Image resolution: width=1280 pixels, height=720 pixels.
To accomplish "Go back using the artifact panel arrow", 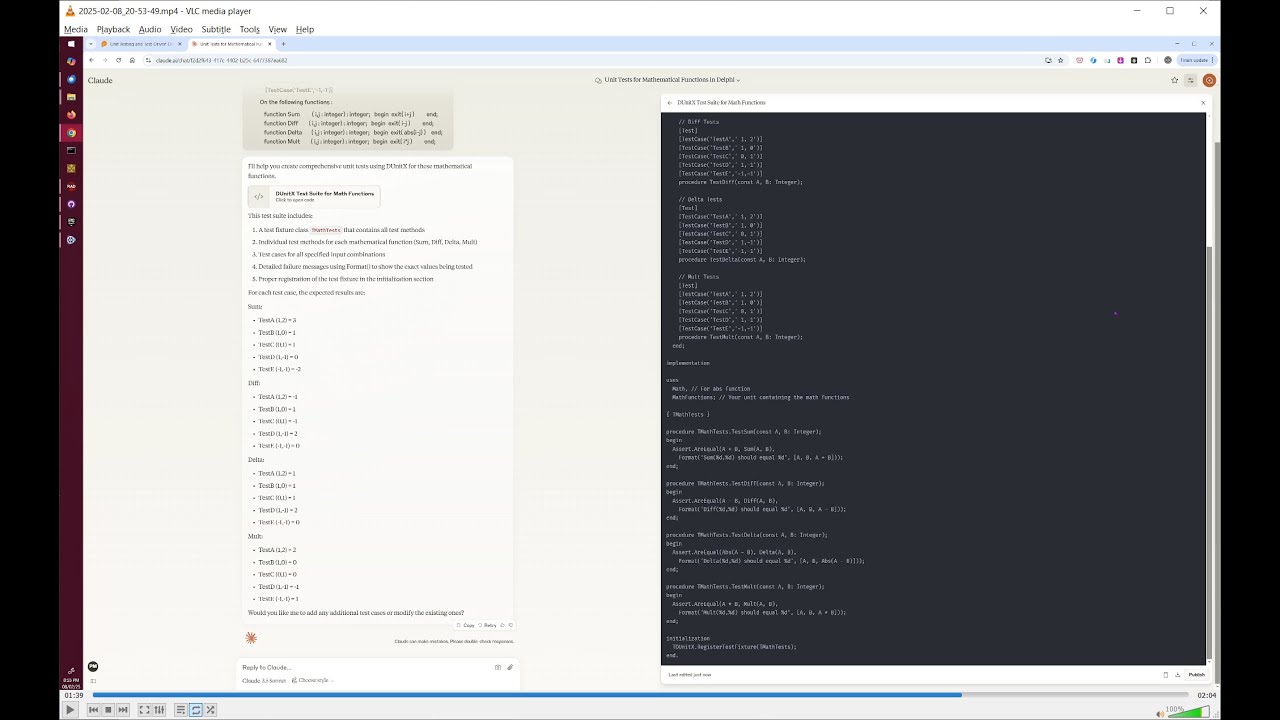I will [x=670, y=102].
